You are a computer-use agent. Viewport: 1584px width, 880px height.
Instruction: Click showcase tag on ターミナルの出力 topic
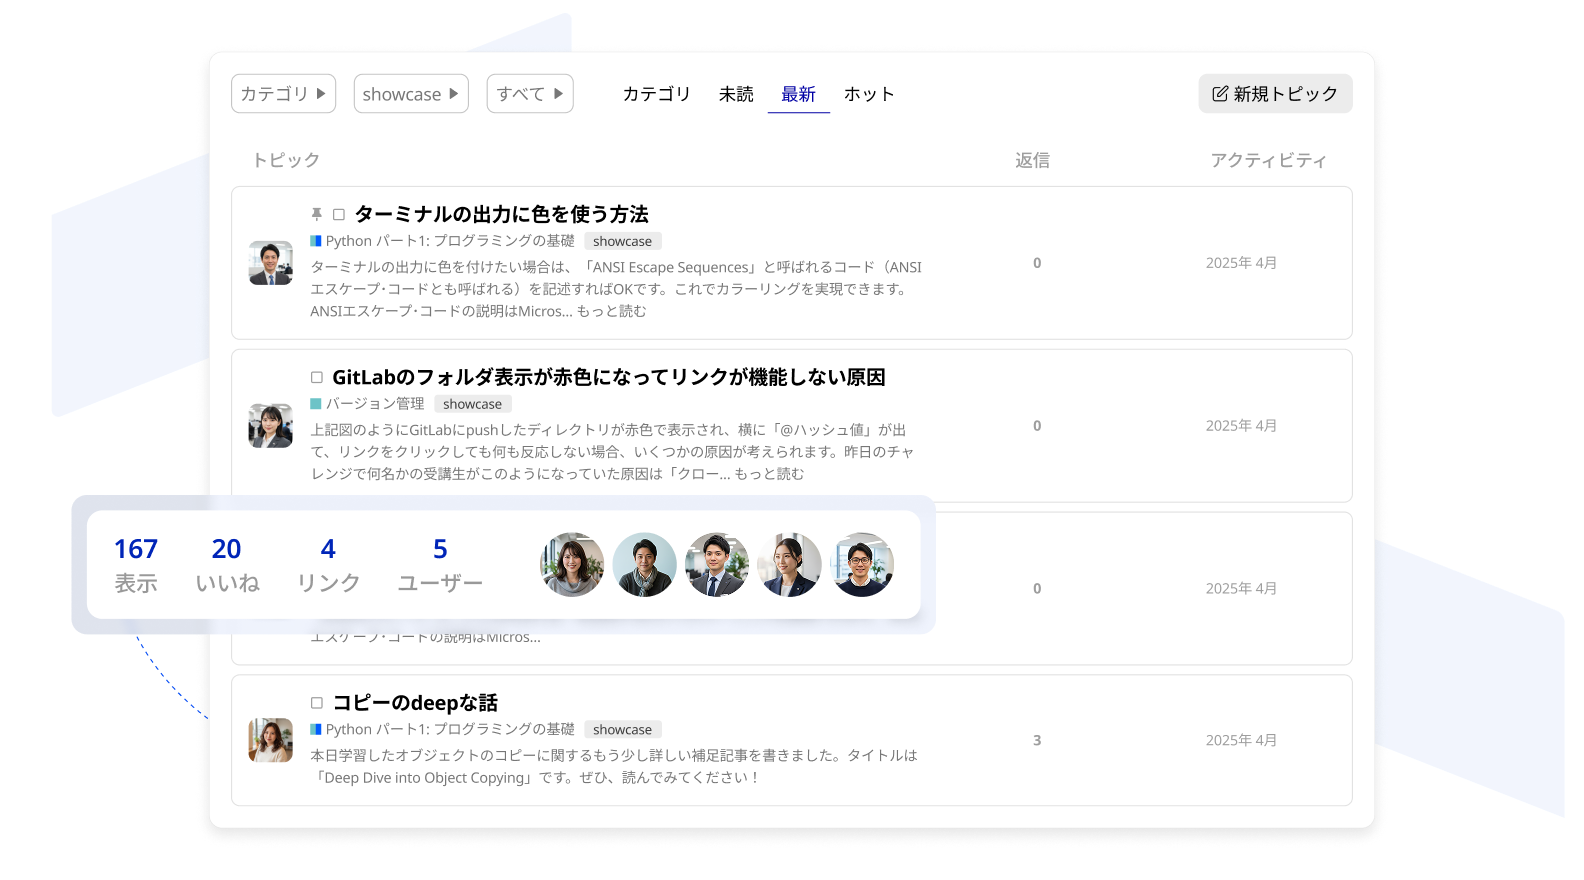(622, 241)
